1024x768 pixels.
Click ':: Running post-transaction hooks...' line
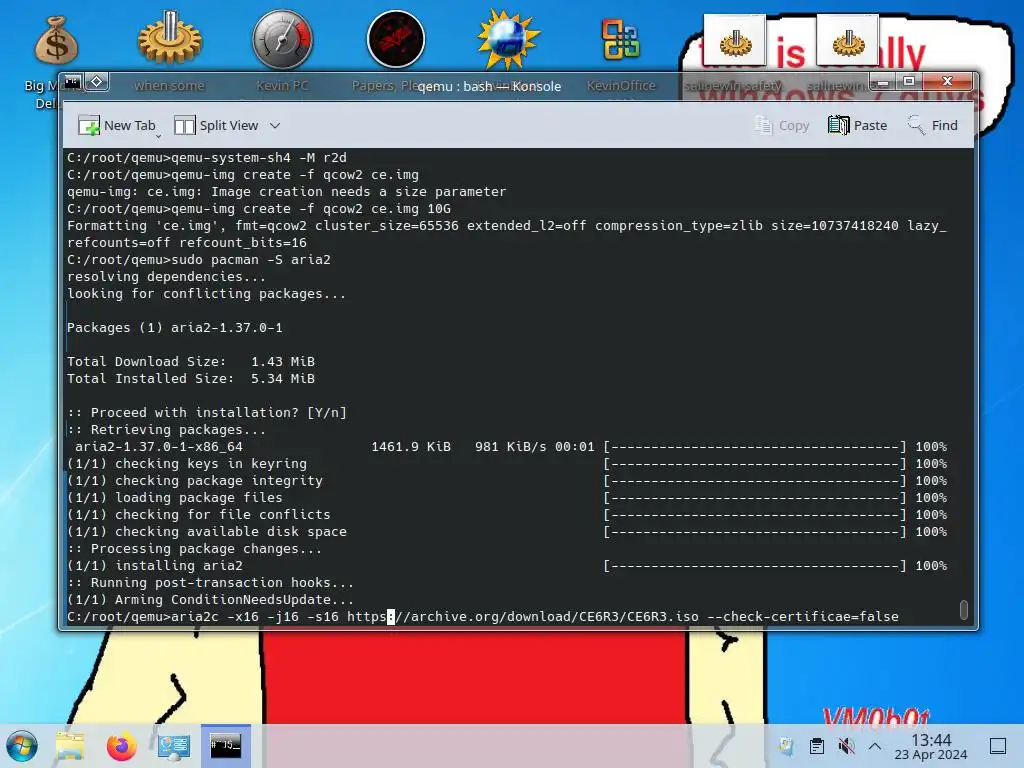[x=210, y=583]
